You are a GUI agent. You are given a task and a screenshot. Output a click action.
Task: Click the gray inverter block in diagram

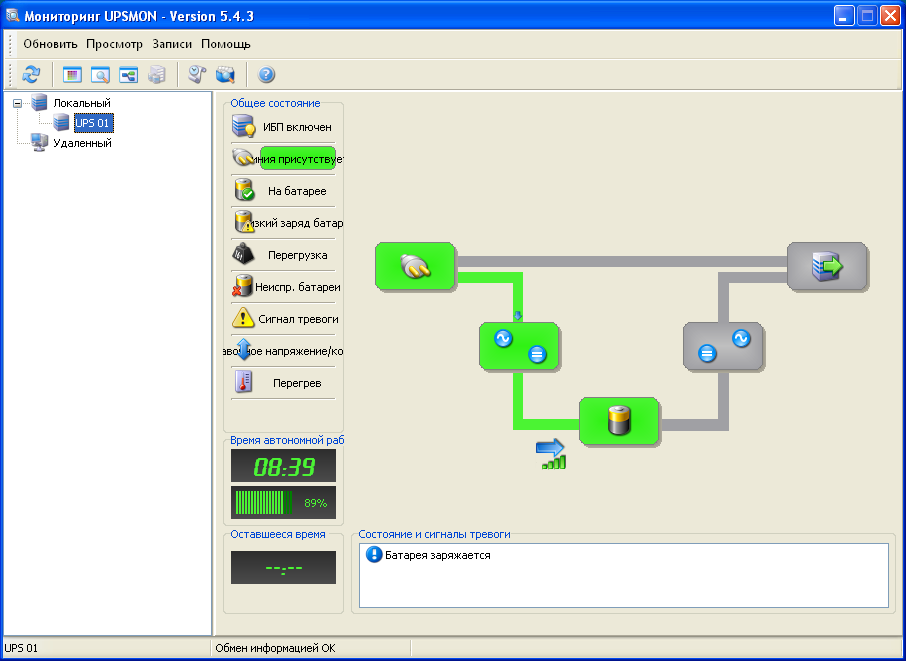tap(722, 345)
